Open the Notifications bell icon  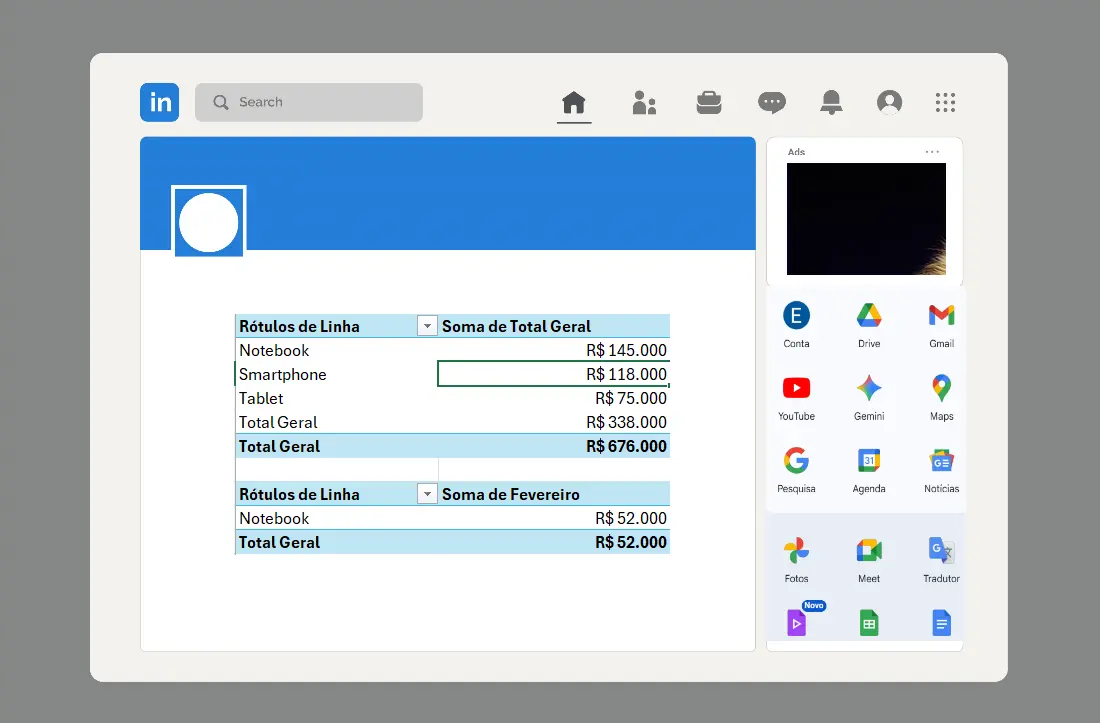point(830,102)
